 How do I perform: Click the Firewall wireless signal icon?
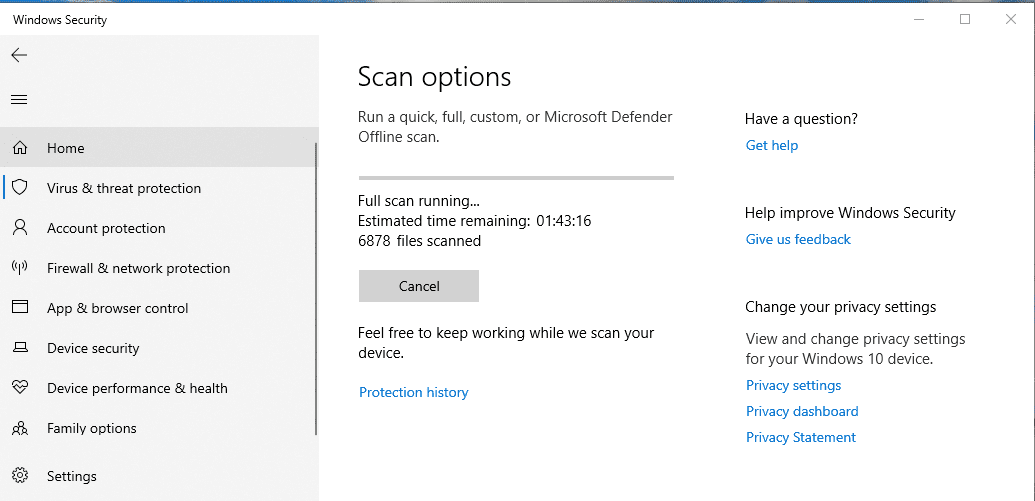coord(20,268)
